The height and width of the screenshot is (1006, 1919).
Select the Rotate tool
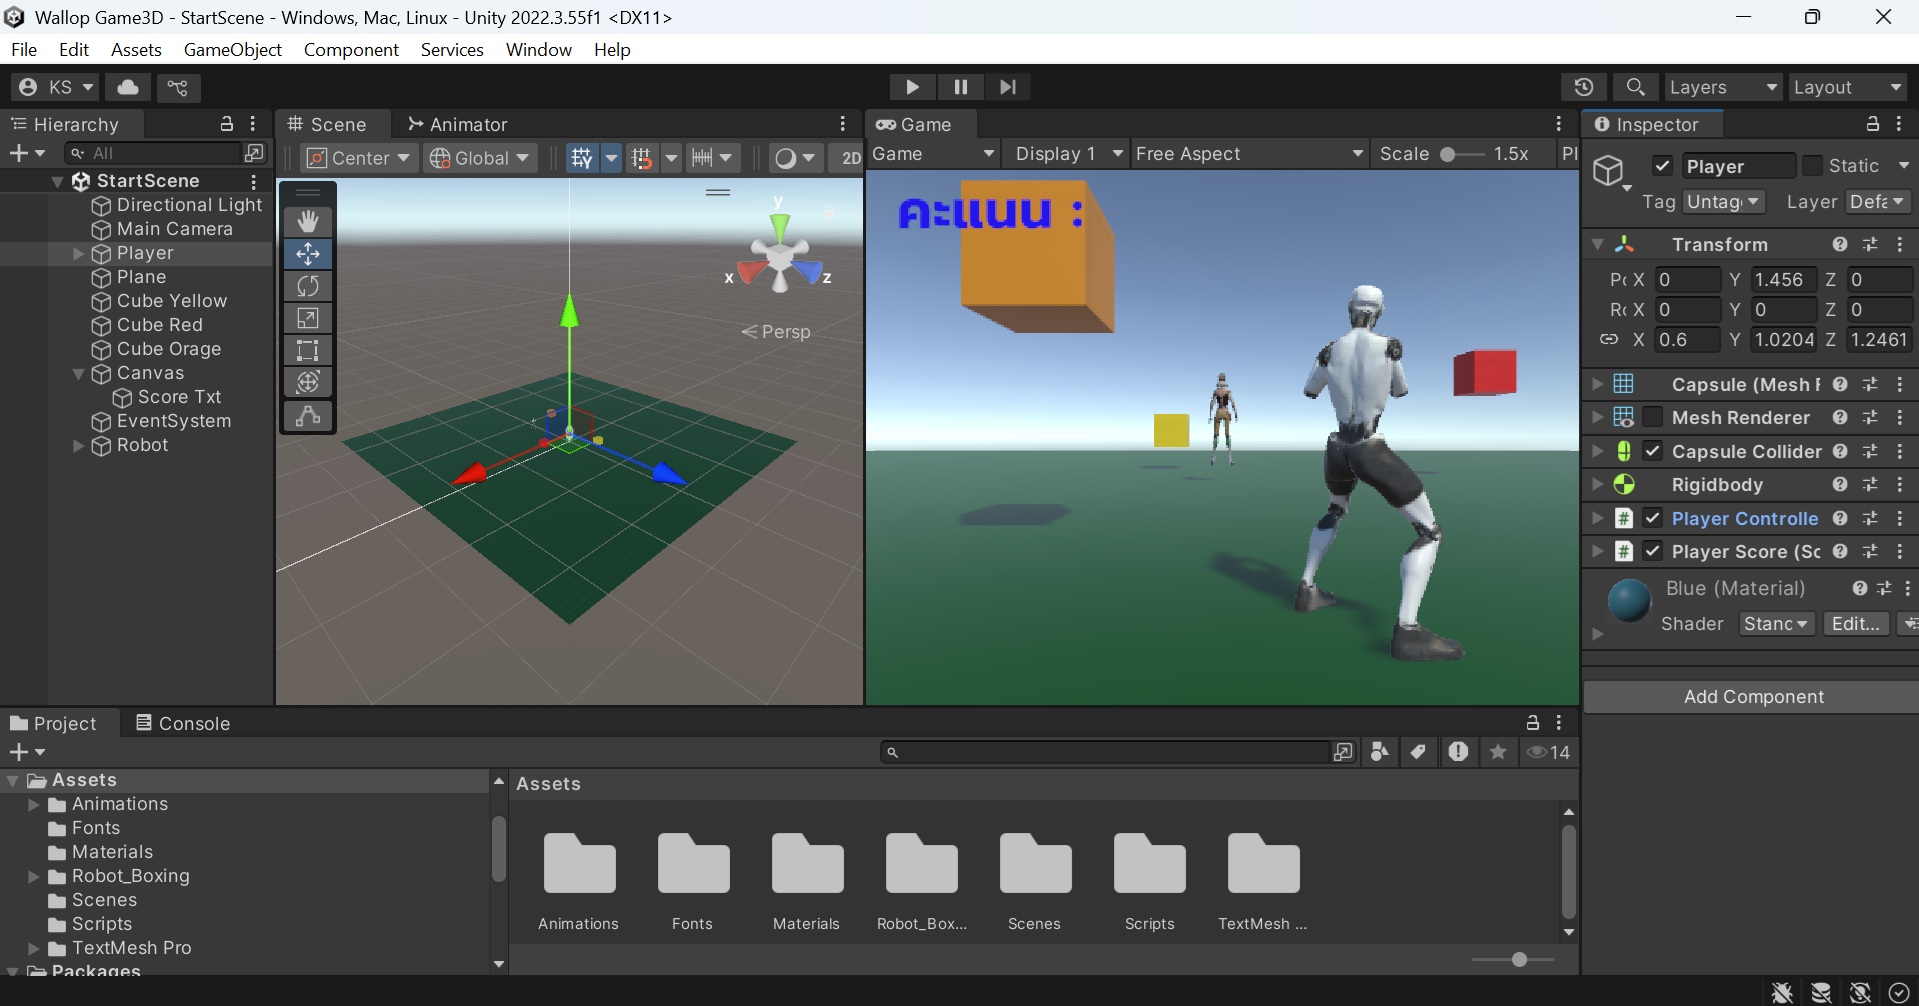(307, 286)
